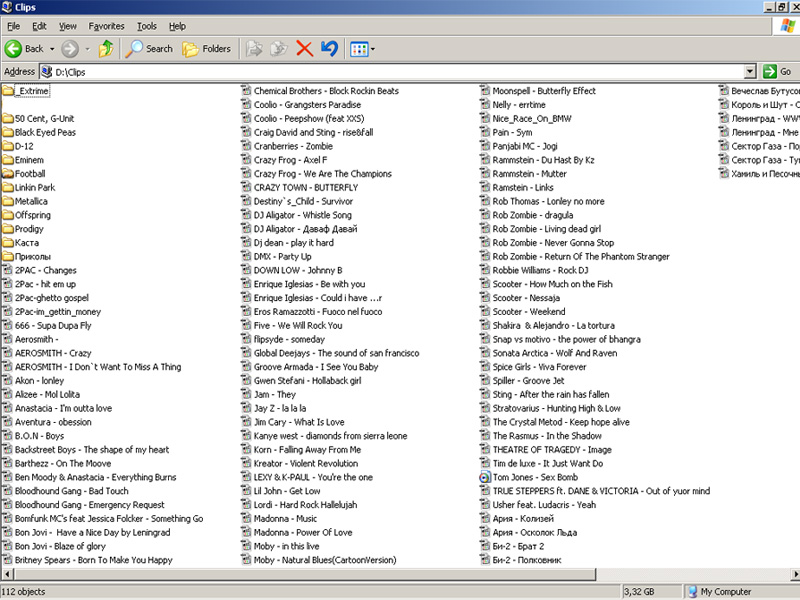Click the Kanye west file icon
Screen dimensions: 800x600
(246, 436)
